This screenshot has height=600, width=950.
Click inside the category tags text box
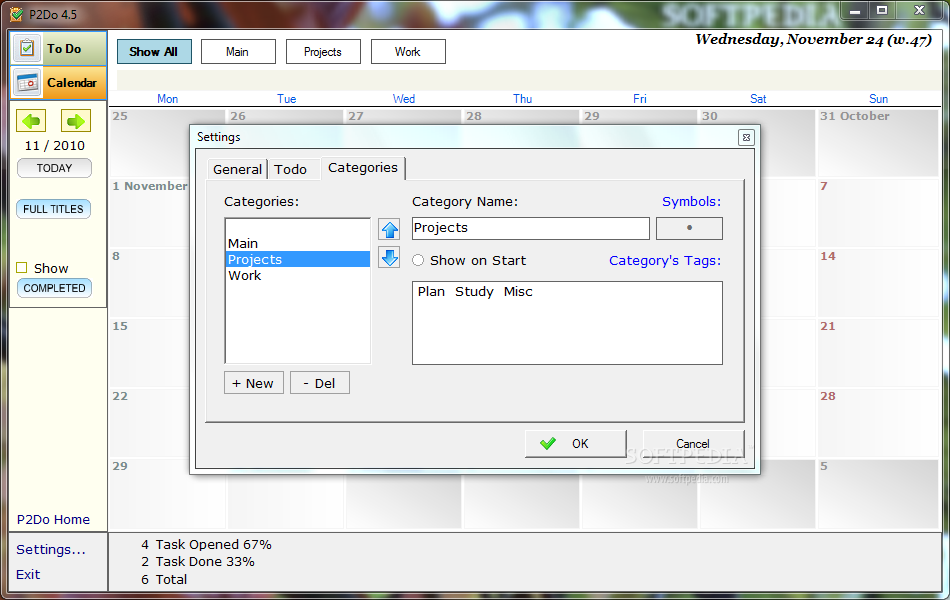point(567,322)
